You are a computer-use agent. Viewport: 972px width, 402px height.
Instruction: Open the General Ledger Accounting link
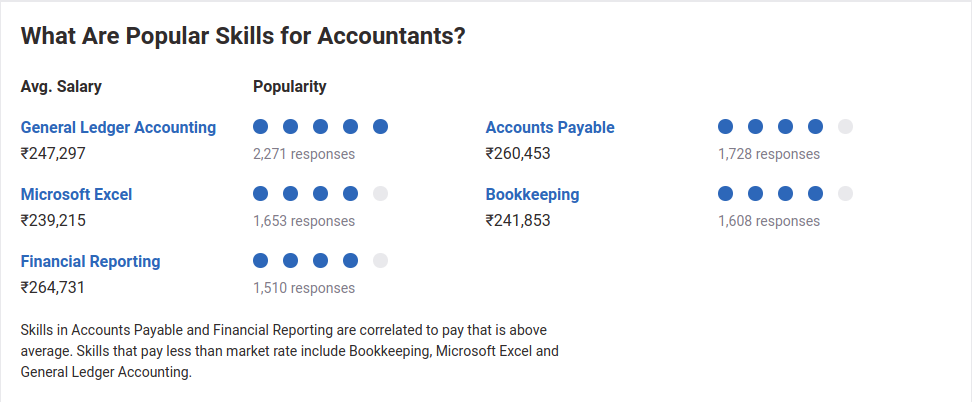tap(118, 128)
